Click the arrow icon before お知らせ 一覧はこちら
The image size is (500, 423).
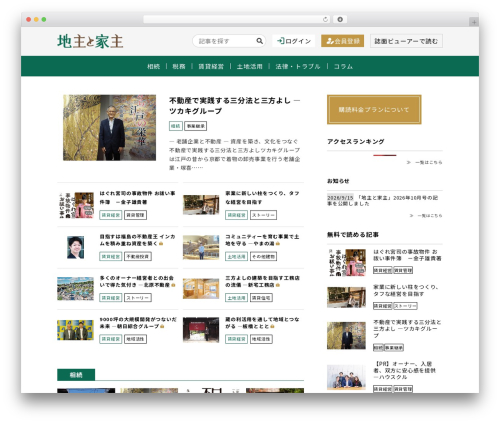click(x=411, y=216)
